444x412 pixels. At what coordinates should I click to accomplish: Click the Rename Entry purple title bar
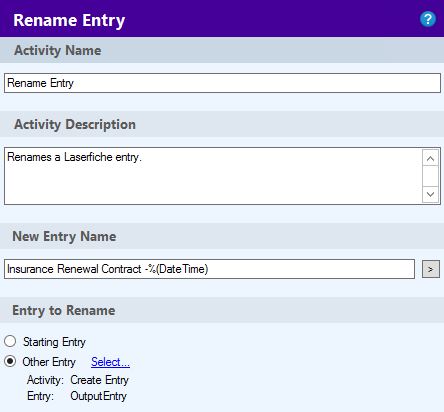click(x=222, y=19)
